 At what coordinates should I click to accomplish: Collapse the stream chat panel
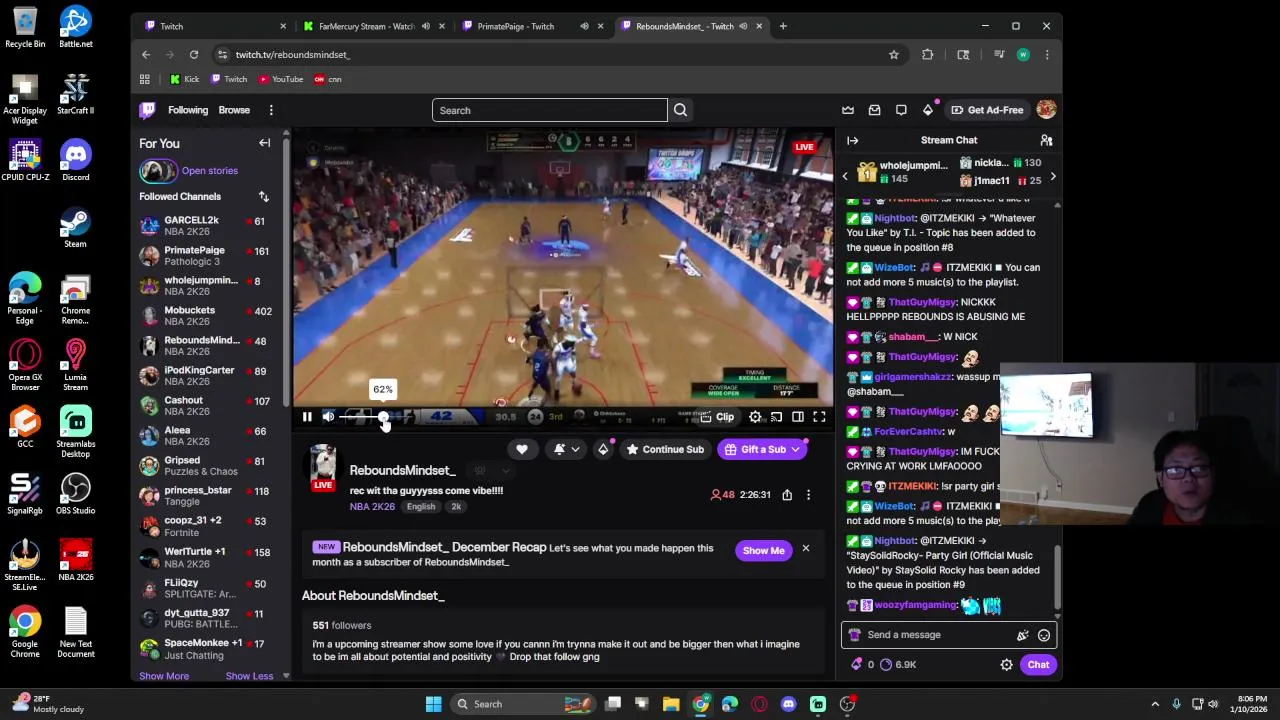pyautogui.click(x=852, y=140)
